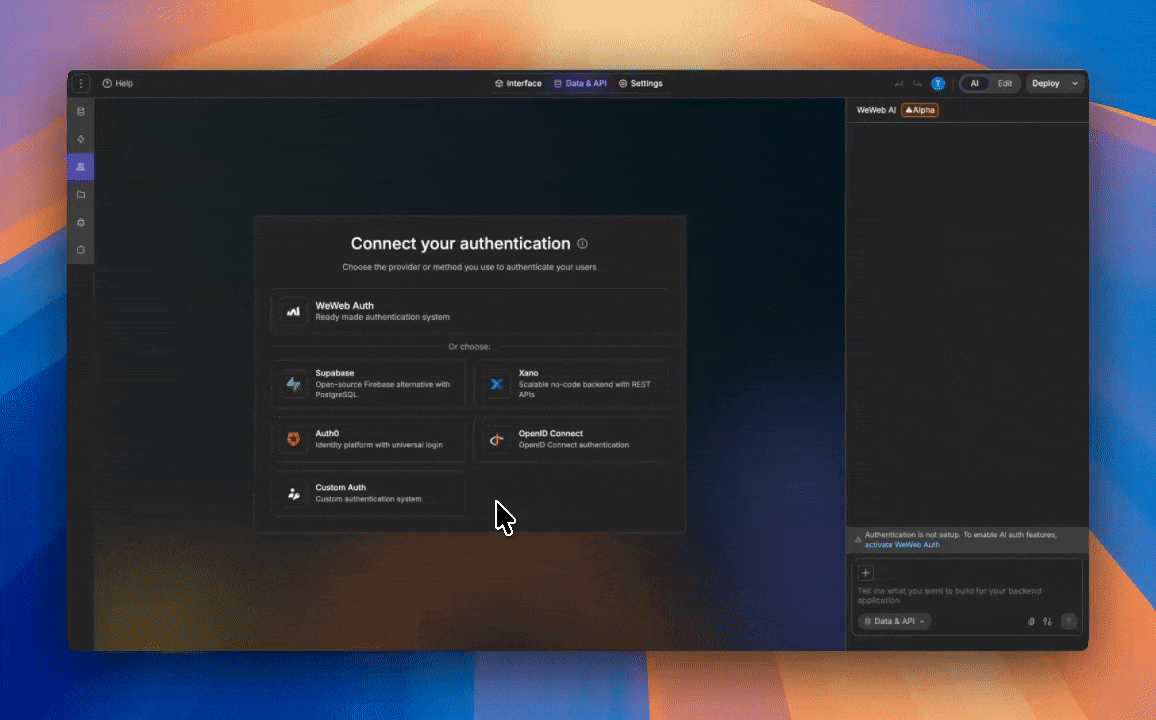1156x720 pixels.
Task: Click the undo arrow in top bar
Action: [899, 83]
